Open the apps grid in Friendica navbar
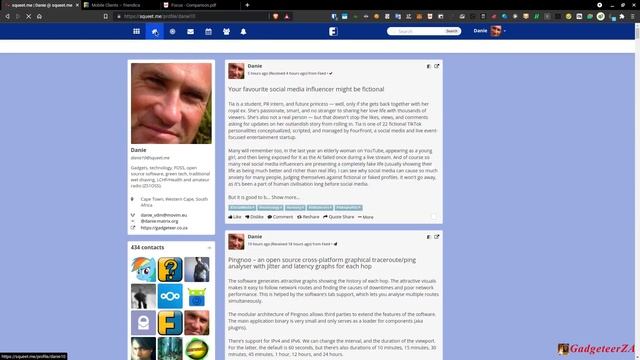The height and width of the screenshot is (360, 640). click(136, 31)
